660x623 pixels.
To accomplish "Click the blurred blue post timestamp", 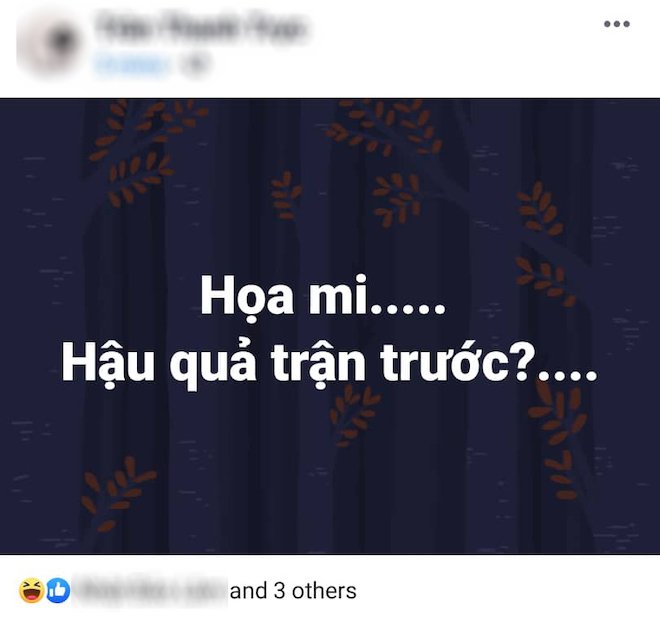I will tap(132, 65).
